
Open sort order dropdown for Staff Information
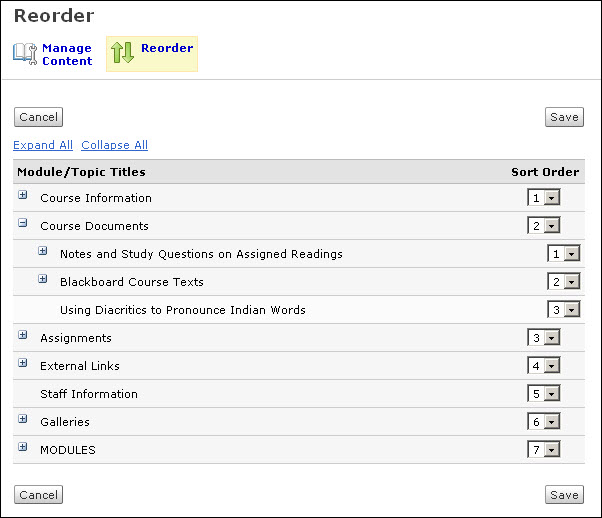coord(543,394)
